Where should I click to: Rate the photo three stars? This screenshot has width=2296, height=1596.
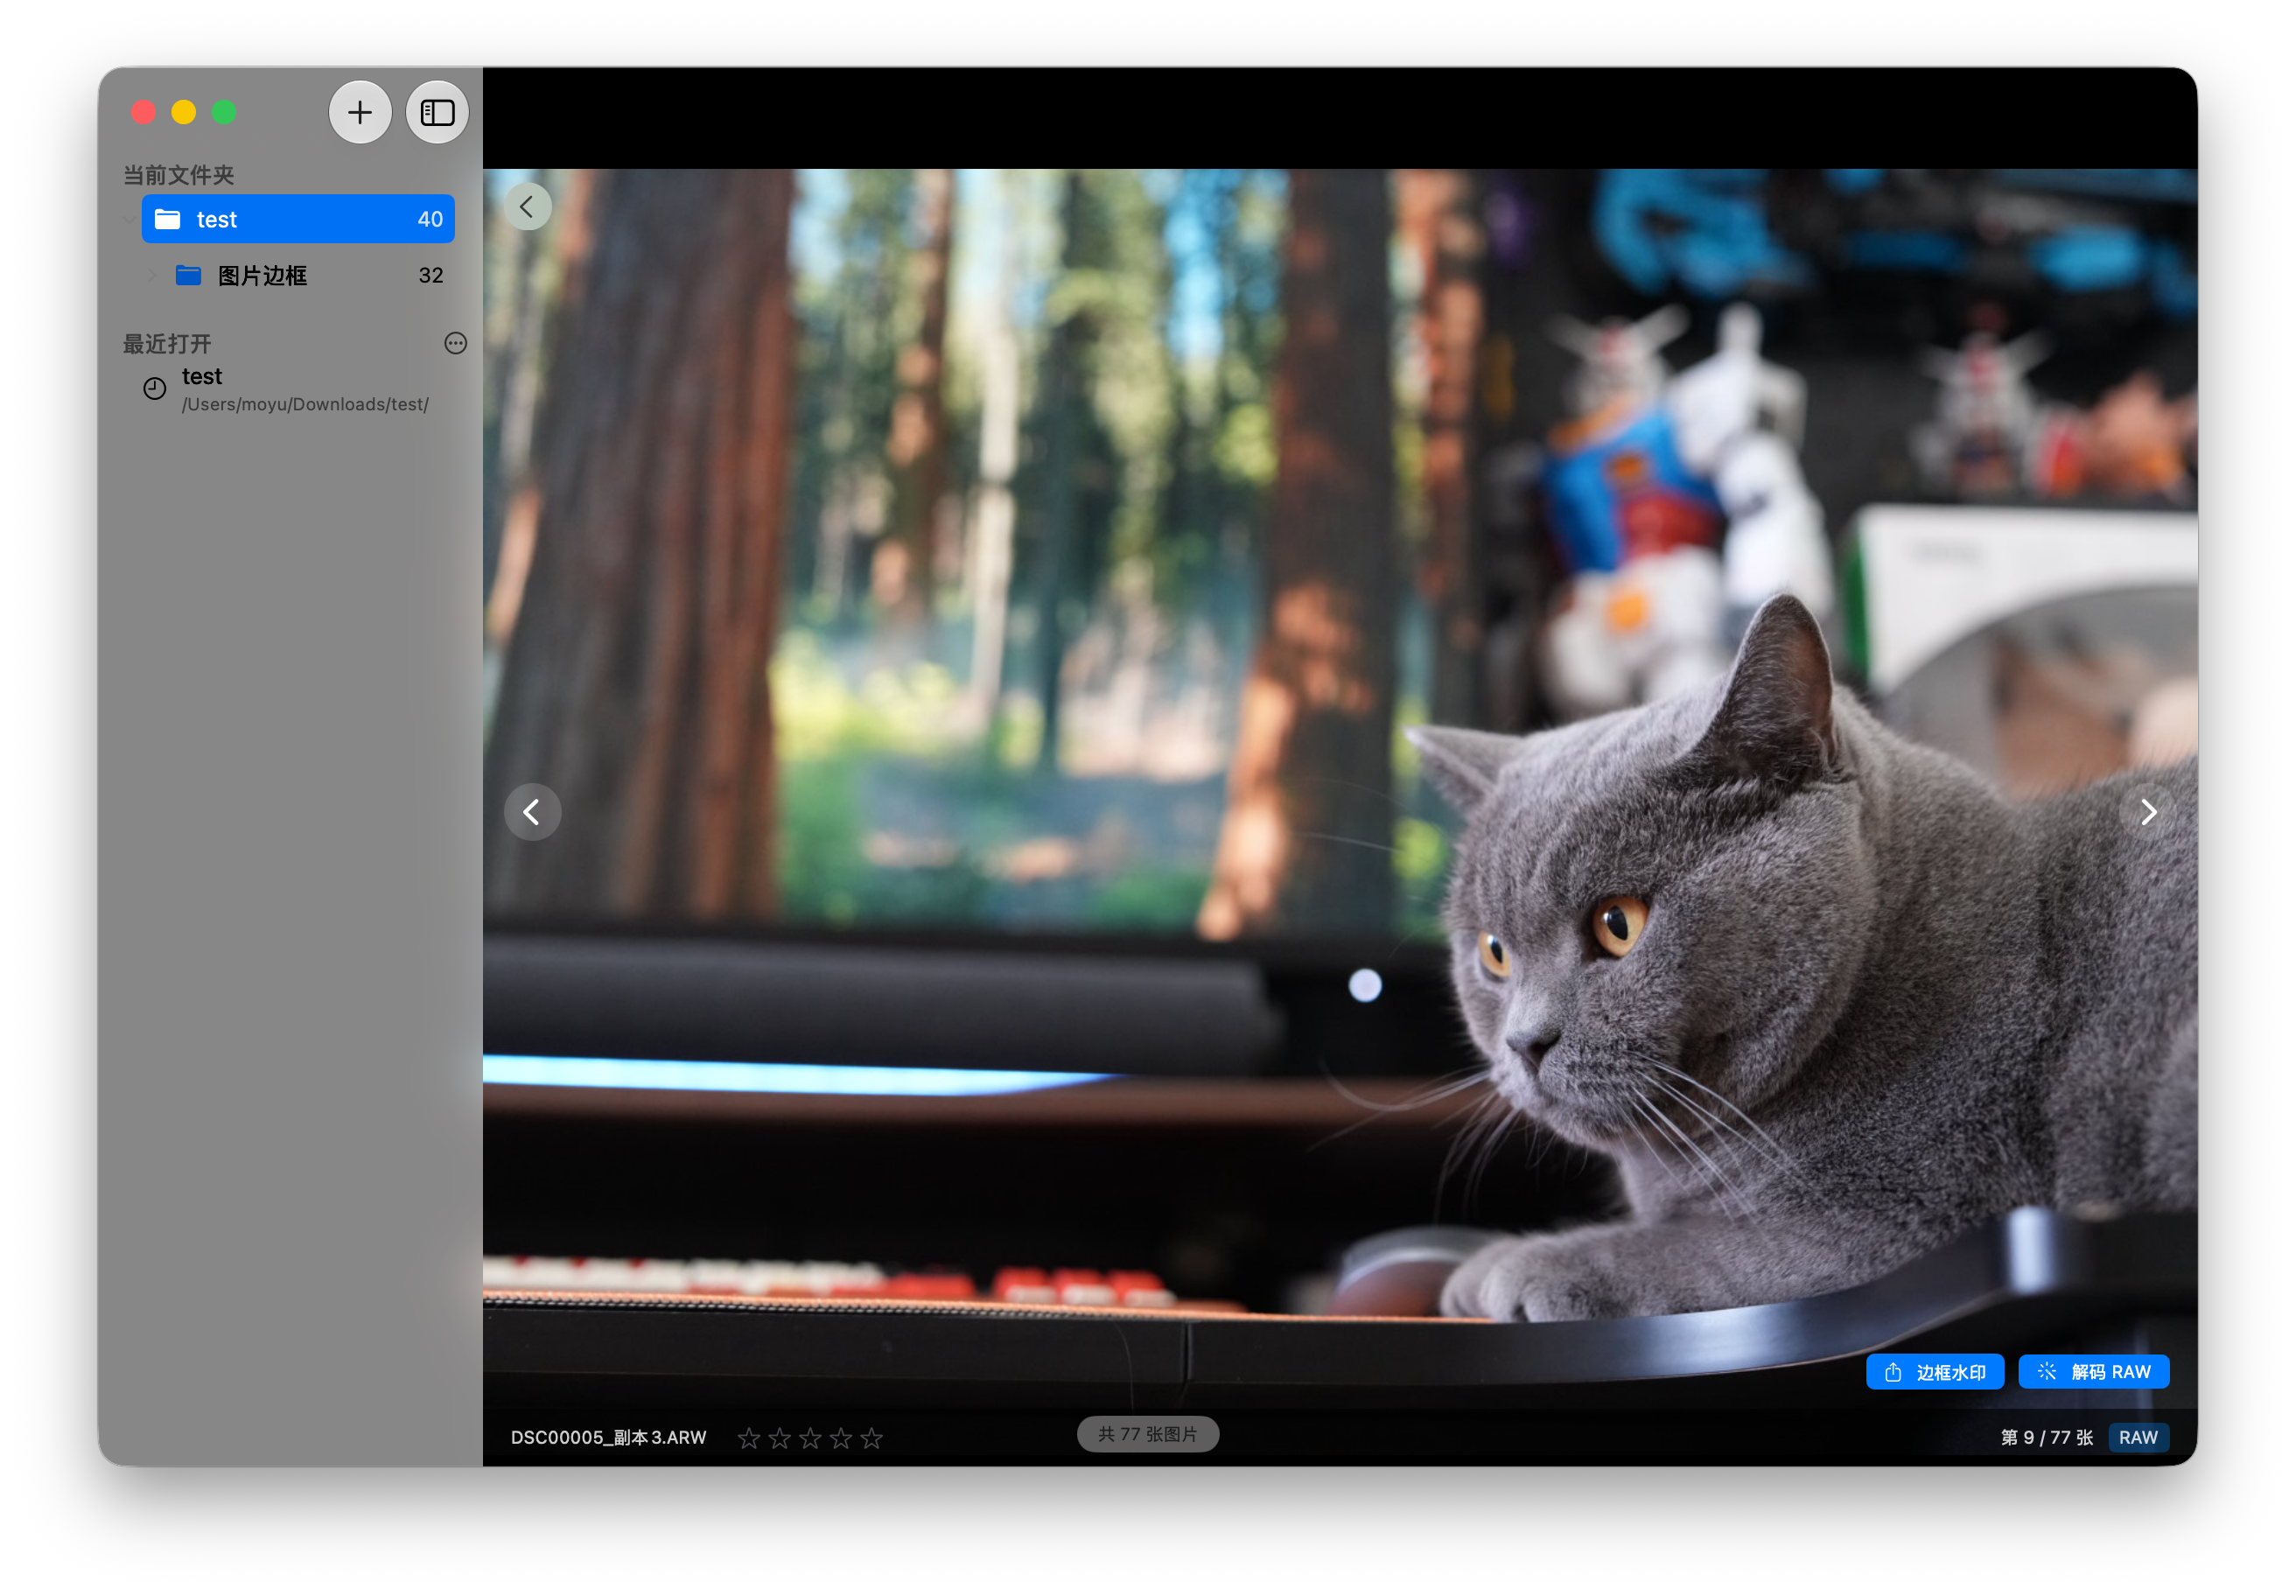click(x=810, y=1438)
